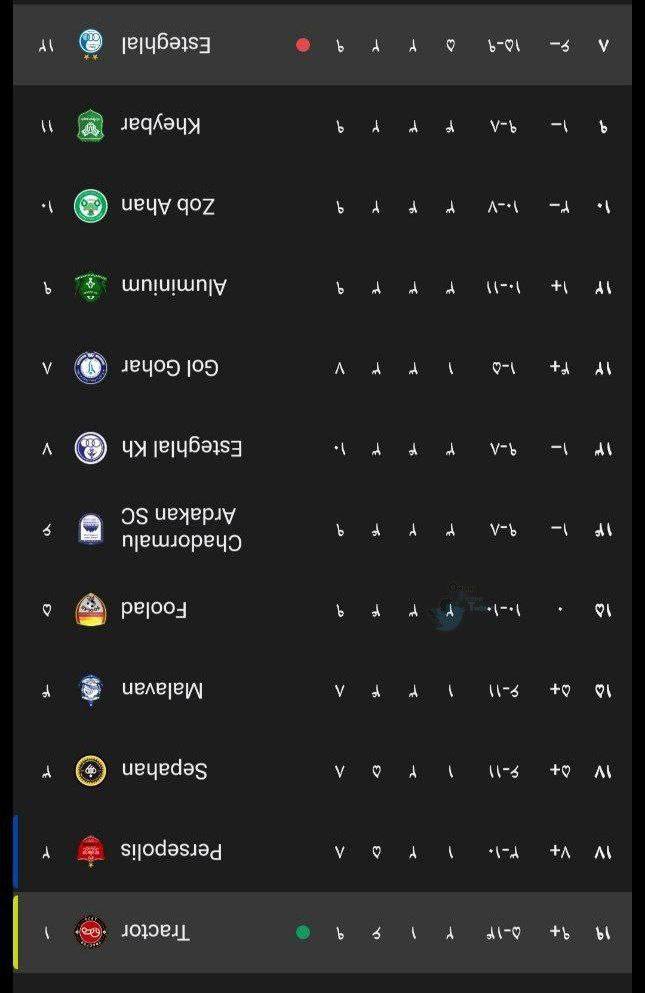The height and width of the screenshot is (993, 645).
Task: Select the Zob Ahan team name
Action: pos(168,206)
